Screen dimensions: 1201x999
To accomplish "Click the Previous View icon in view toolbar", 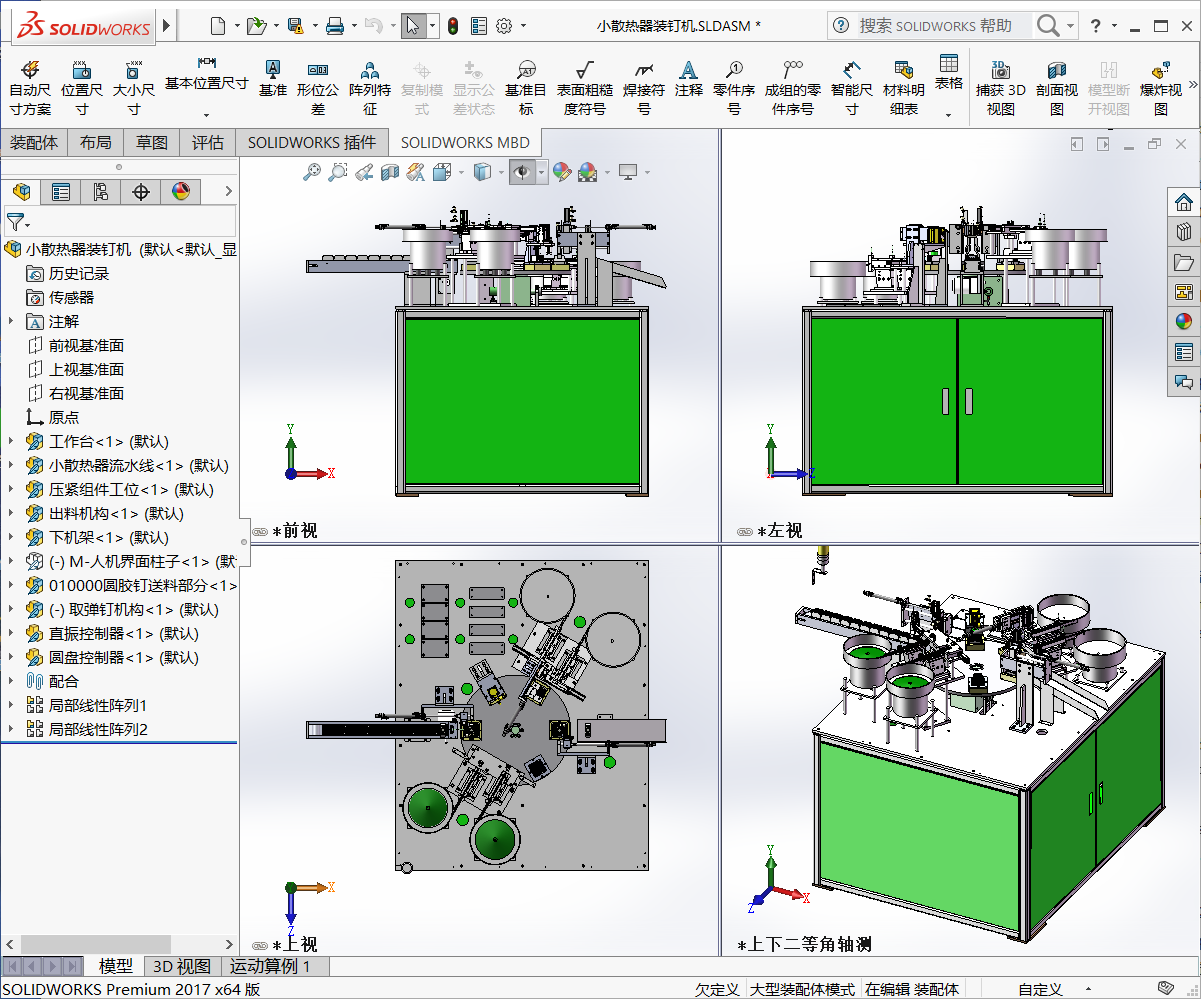I will (x=364, y=173).
